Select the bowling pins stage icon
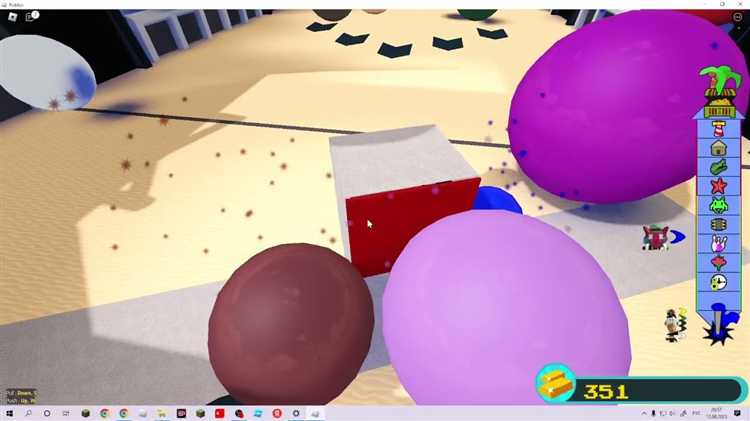This screenshot has height=421, width=750. coord(718,244)
